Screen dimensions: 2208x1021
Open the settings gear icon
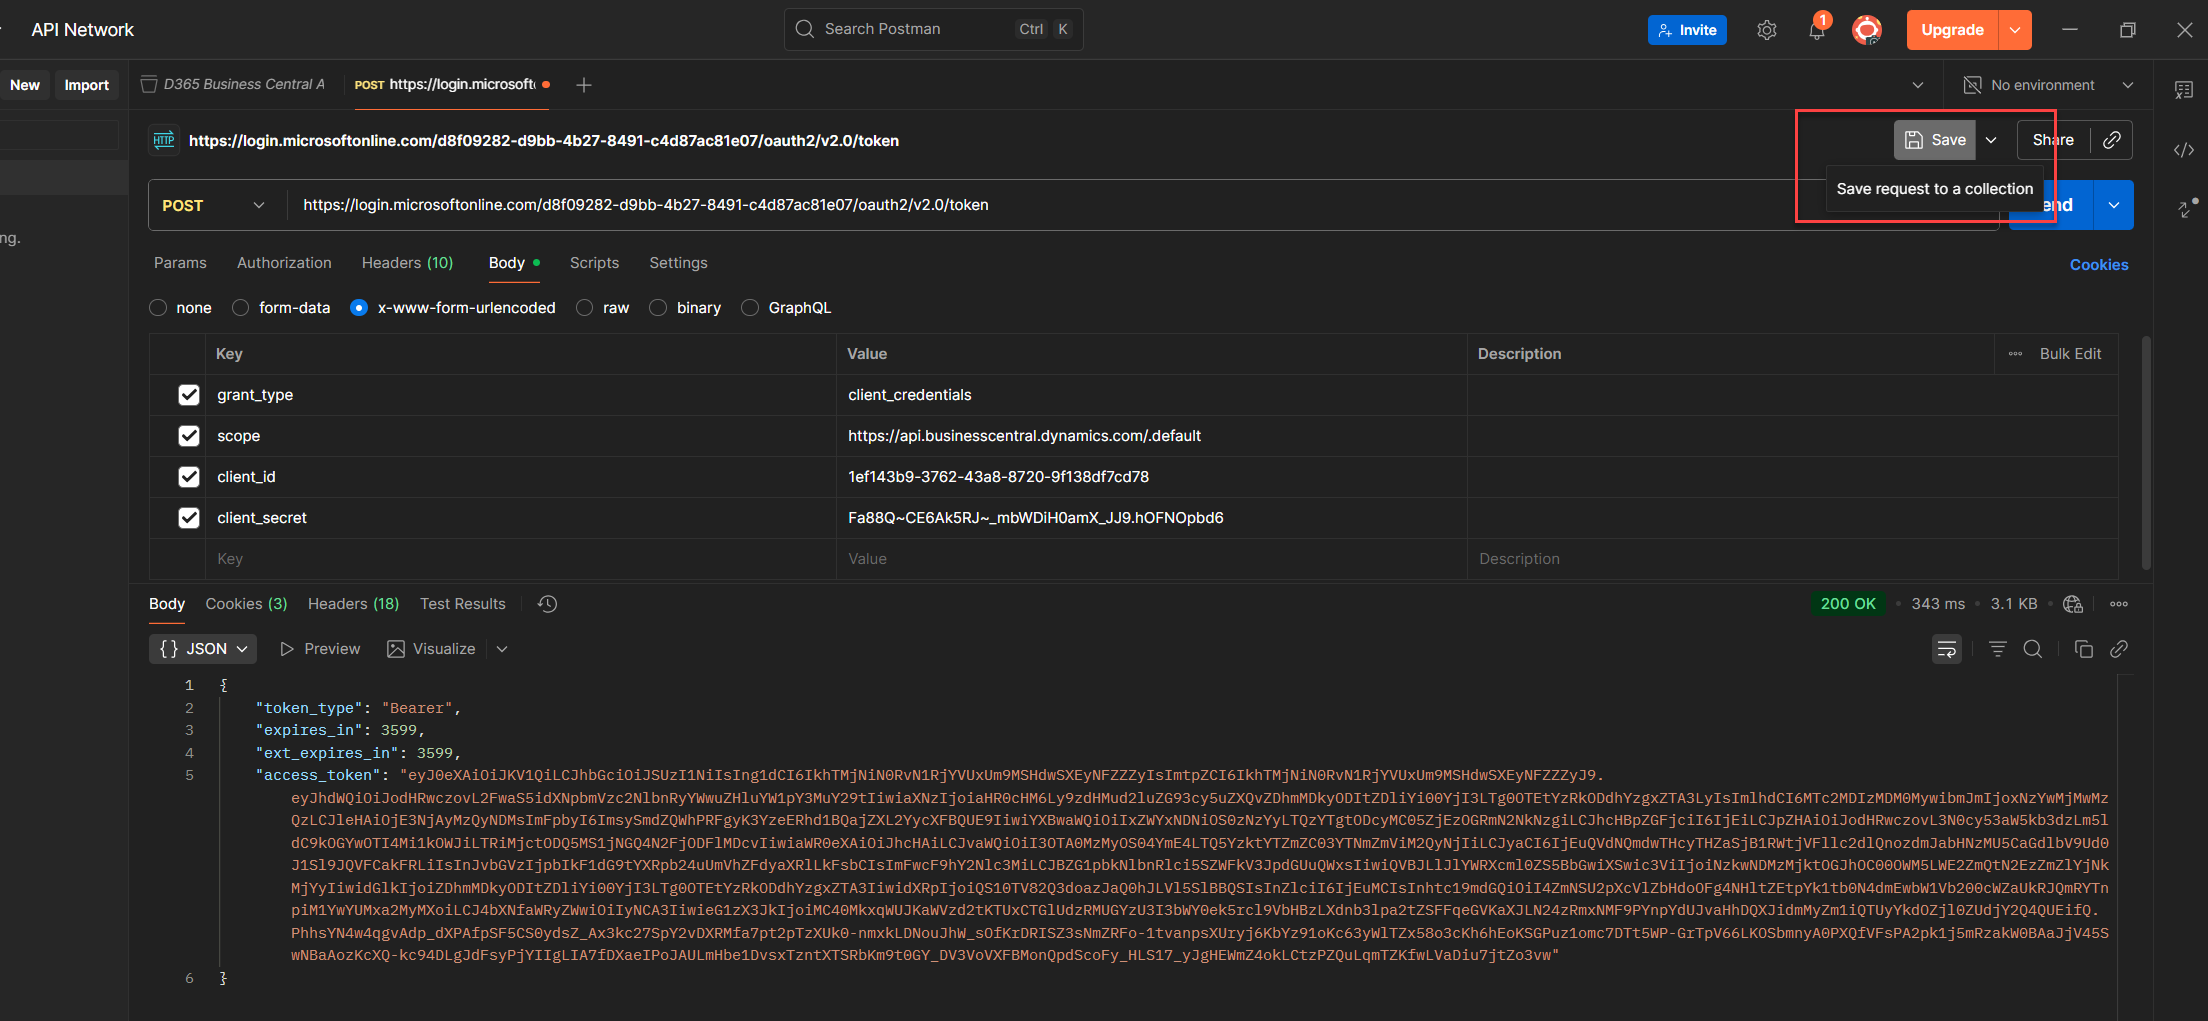pos(1767,30)
